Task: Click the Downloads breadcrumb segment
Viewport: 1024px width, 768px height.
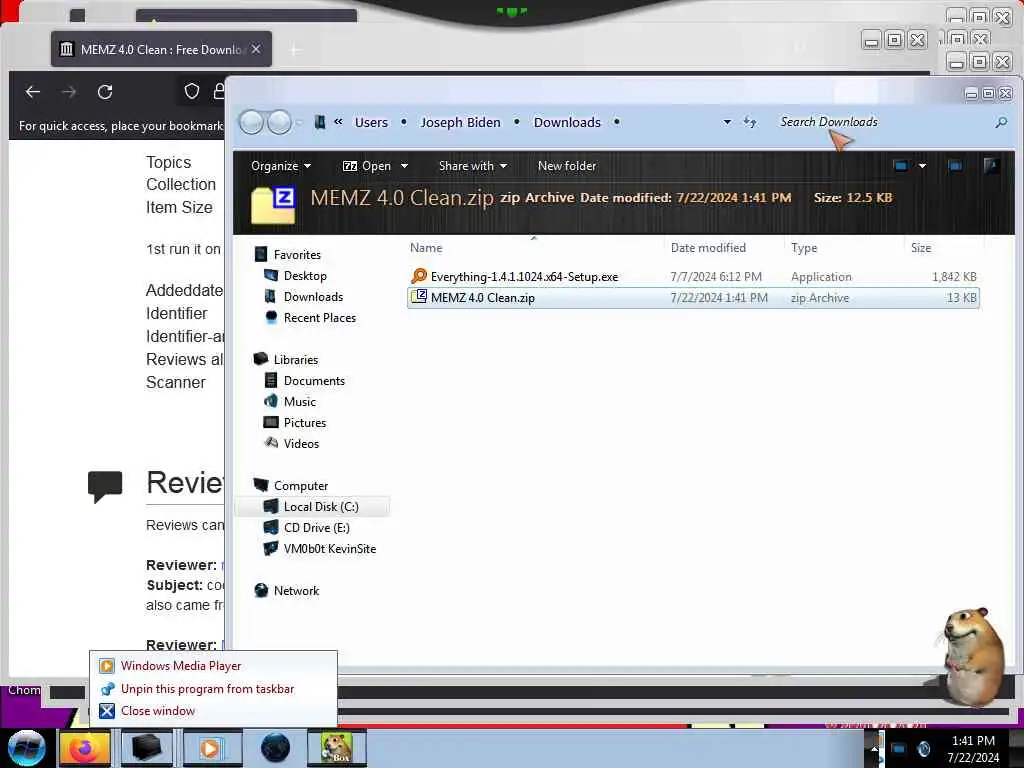Action: pos(567,122)
